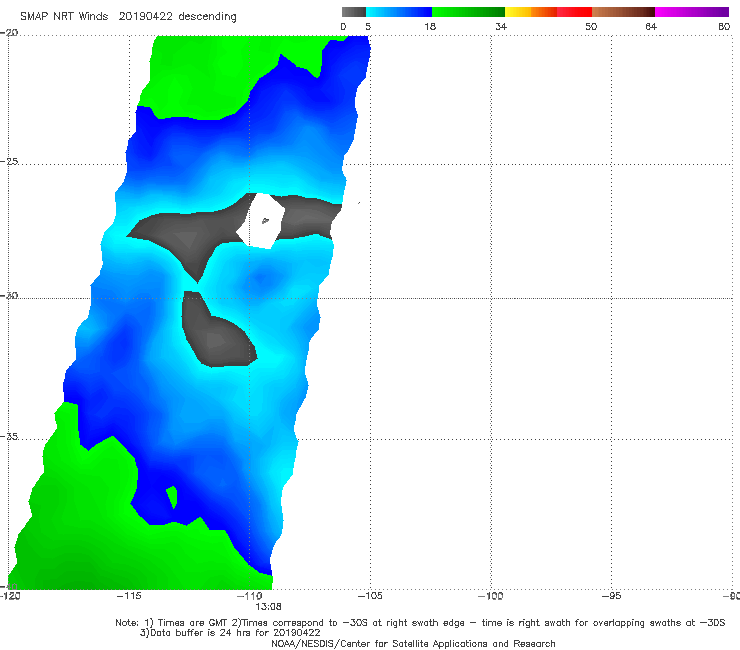Image resolution: width=740 pixels, height=650 pixels.
Task: Click the color bar label '34'
Action: click(501, 26)
